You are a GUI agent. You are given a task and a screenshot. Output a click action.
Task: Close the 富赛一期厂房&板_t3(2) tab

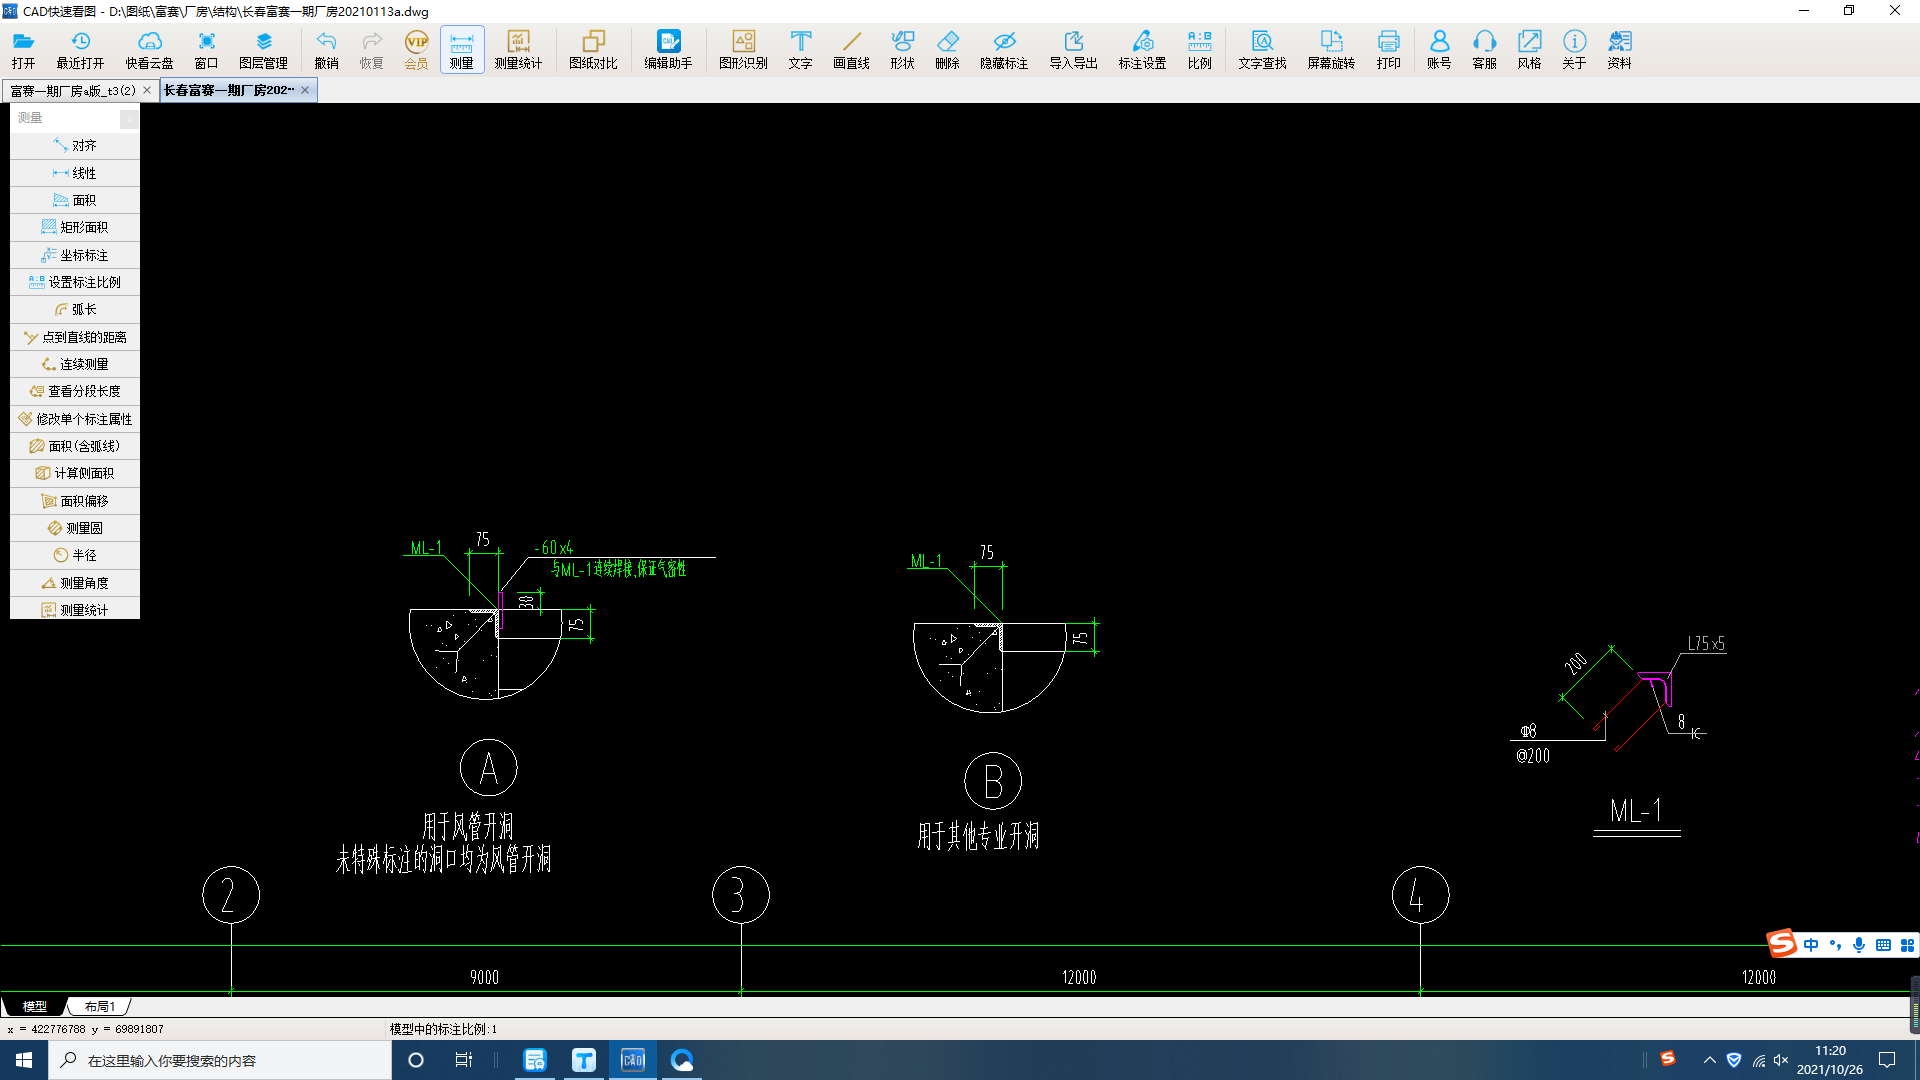tap(147, 90)
